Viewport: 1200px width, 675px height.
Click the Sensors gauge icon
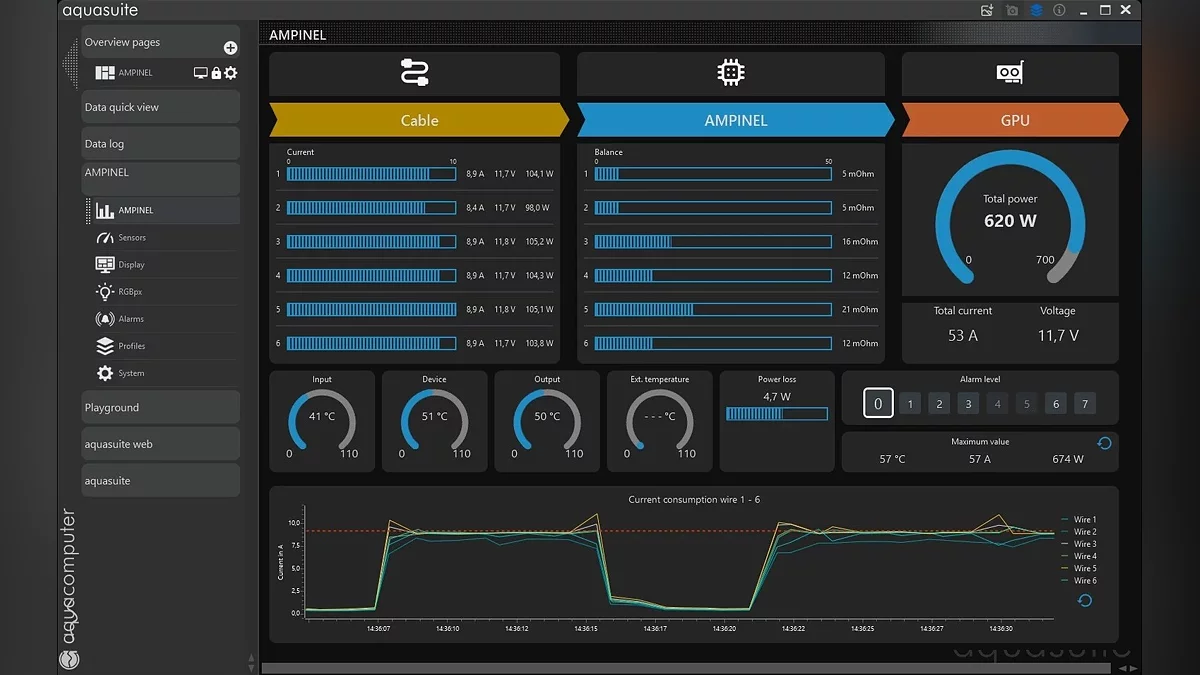coord(105,238)
